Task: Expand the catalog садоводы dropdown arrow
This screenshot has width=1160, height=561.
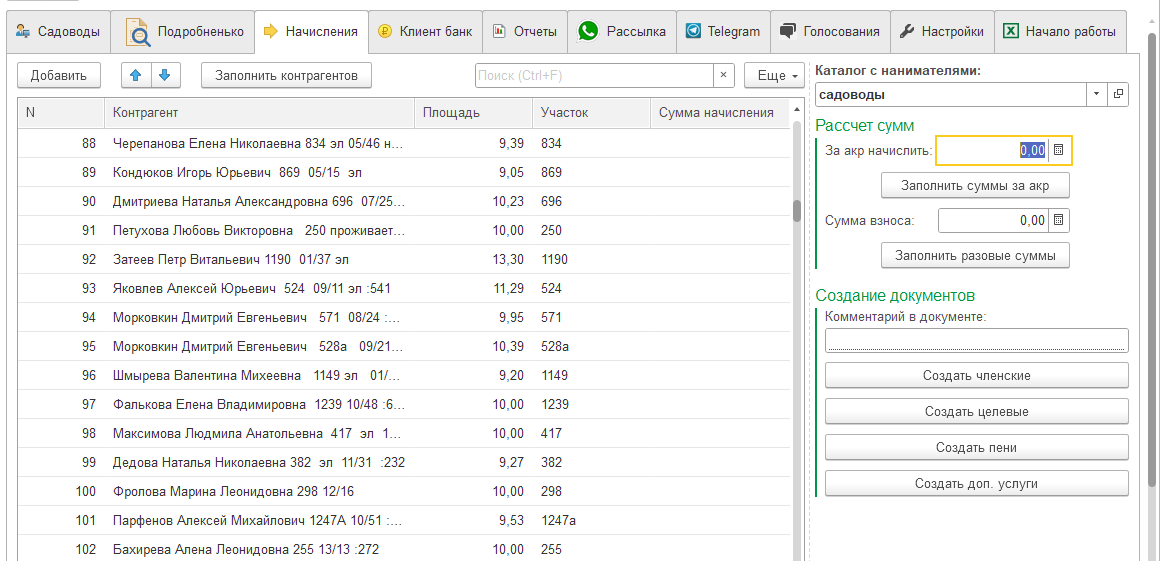Action: tap(1096, 94)
